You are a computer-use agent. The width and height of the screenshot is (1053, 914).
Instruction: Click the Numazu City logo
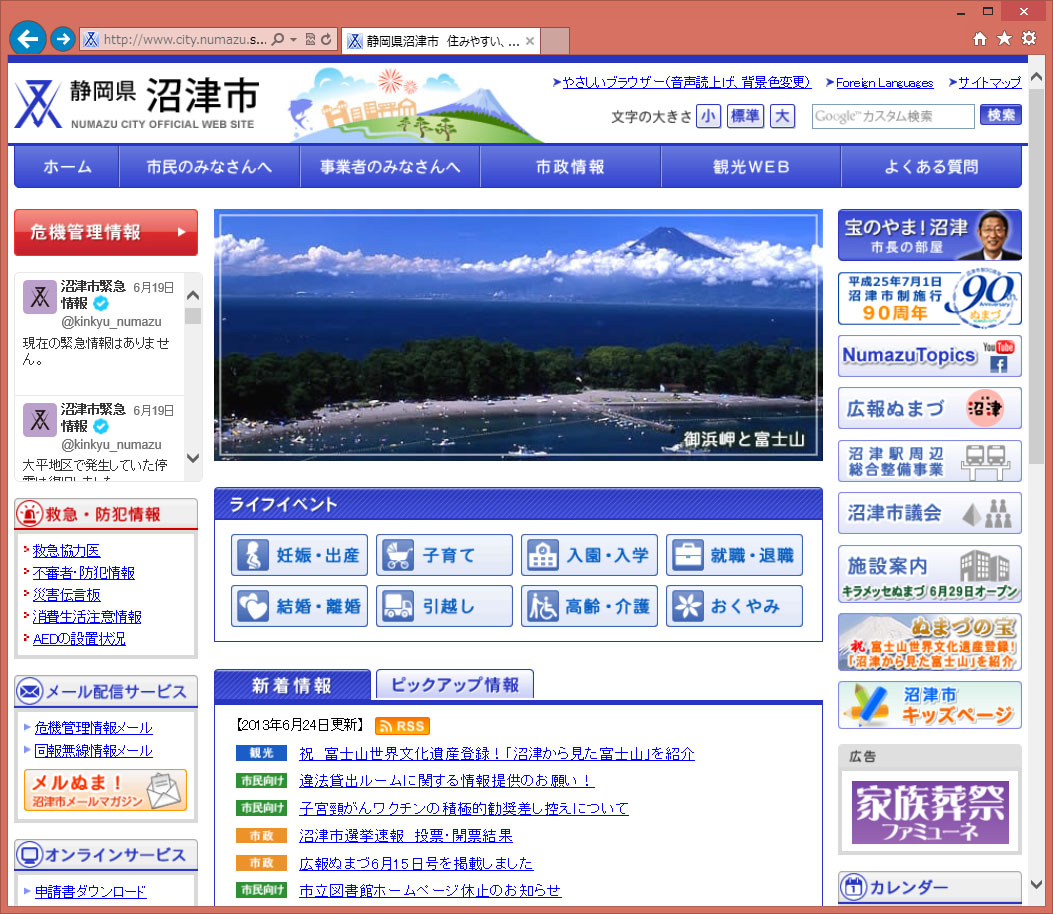point(137,103)
